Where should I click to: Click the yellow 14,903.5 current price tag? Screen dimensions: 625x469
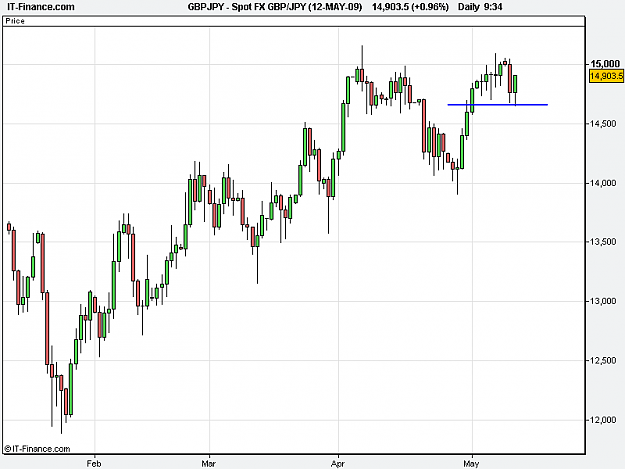(x=606, y=76)
